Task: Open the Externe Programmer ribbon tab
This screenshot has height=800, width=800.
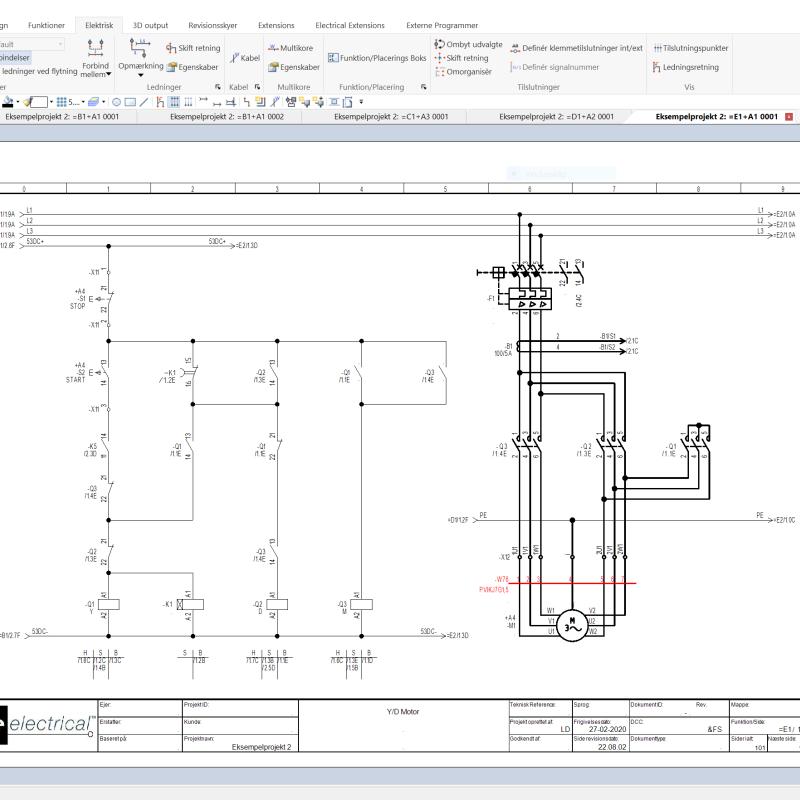Action: pyautogui.click(x=442, y=25)
